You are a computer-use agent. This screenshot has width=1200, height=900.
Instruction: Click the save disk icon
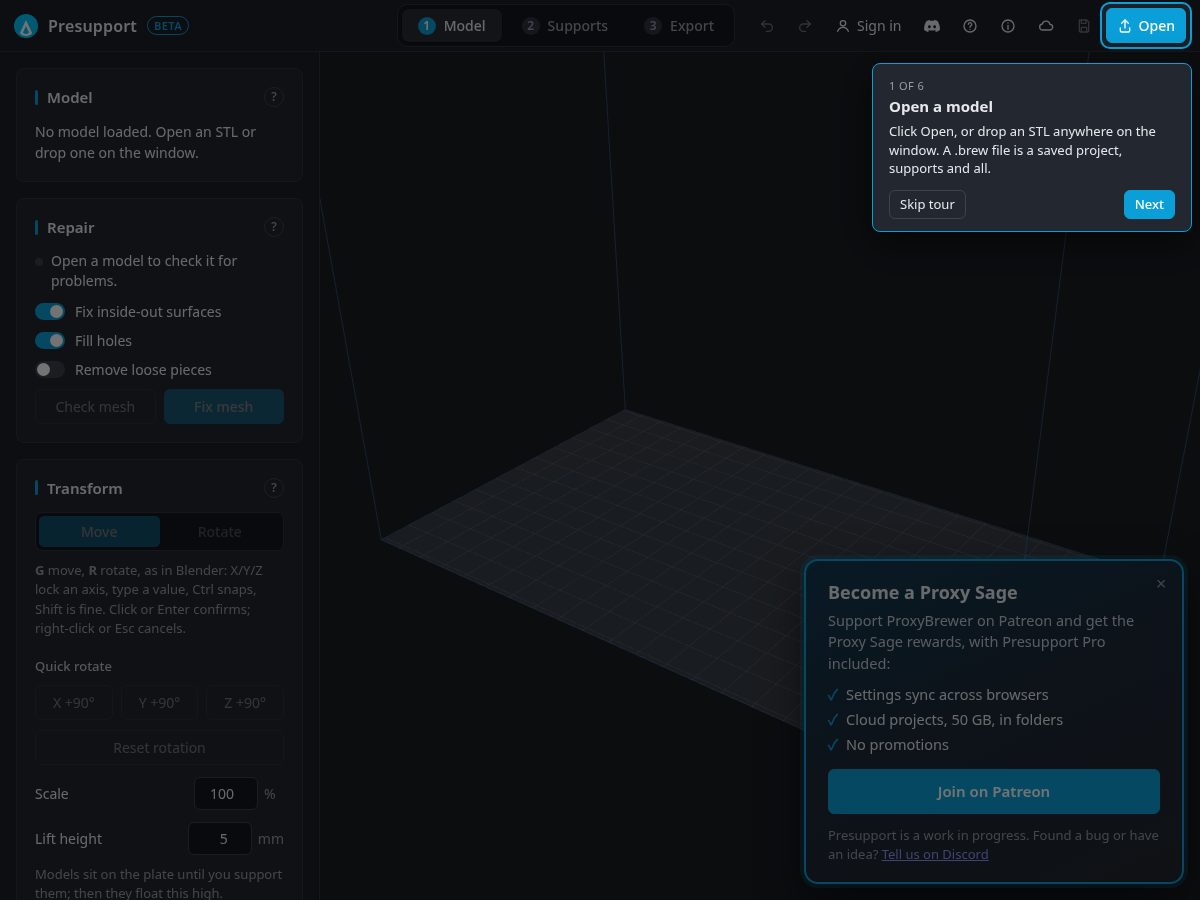1084,26
